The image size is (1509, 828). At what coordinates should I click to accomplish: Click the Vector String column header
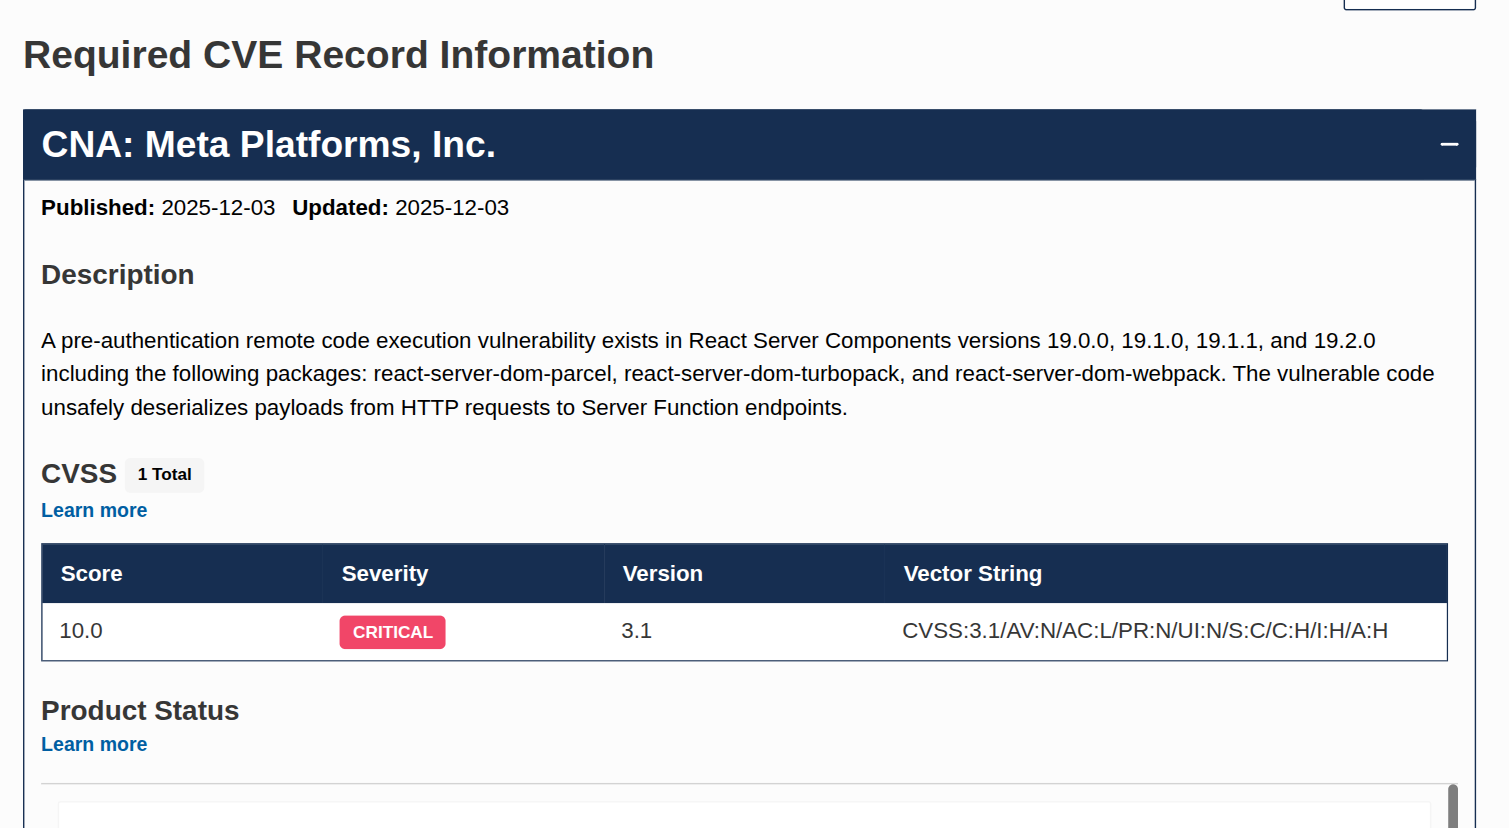click(972, 574)
